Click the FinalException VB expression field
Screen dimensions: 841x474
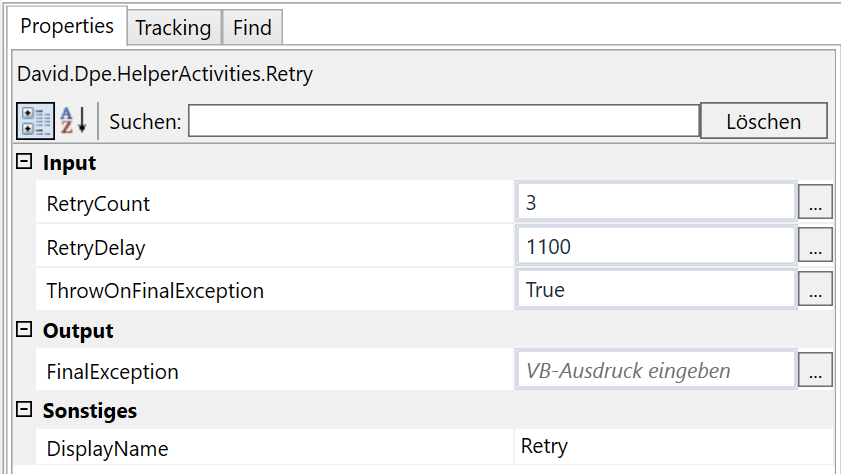click(656, 371)
